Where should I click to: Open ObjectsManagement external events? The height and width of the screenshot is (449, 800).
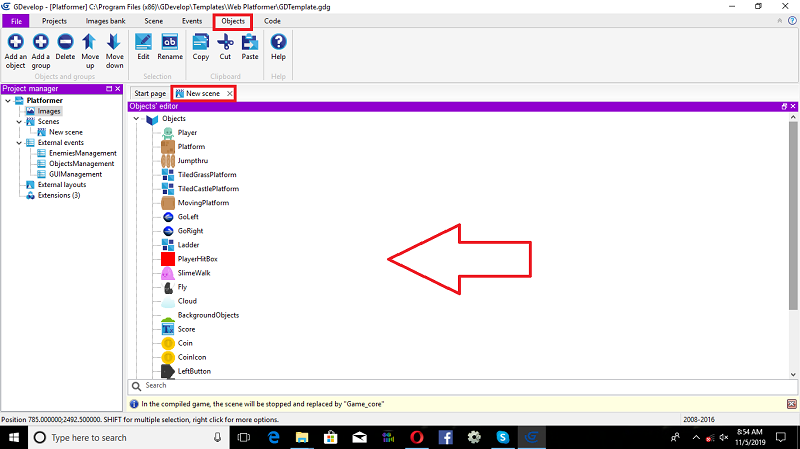pos(82,164)
